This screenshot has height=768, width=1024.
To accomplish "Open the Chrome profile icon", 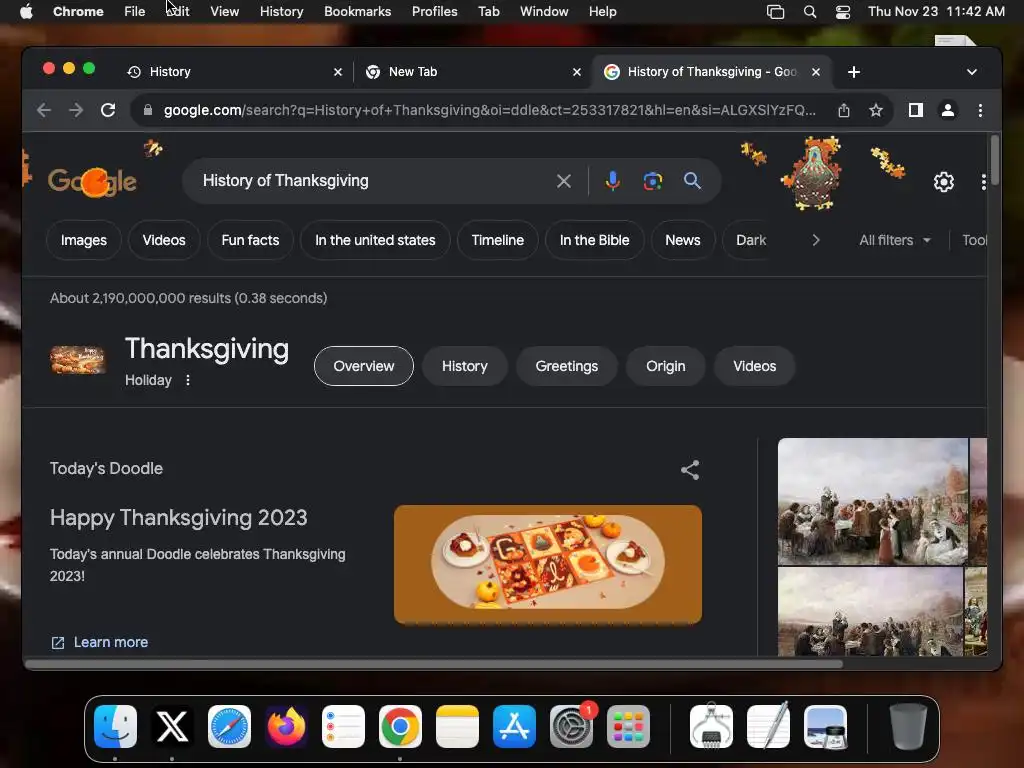I will pyautogui.click(x=948, y=110).
